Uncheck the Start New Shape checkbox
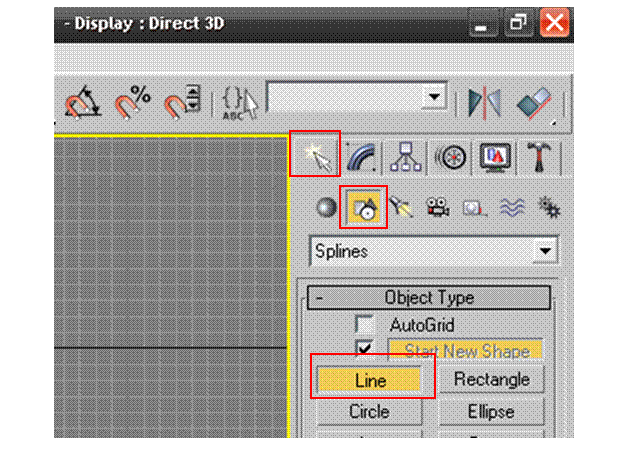The height and width of the screenshot is (455, 628). click(x=365, y=350)
